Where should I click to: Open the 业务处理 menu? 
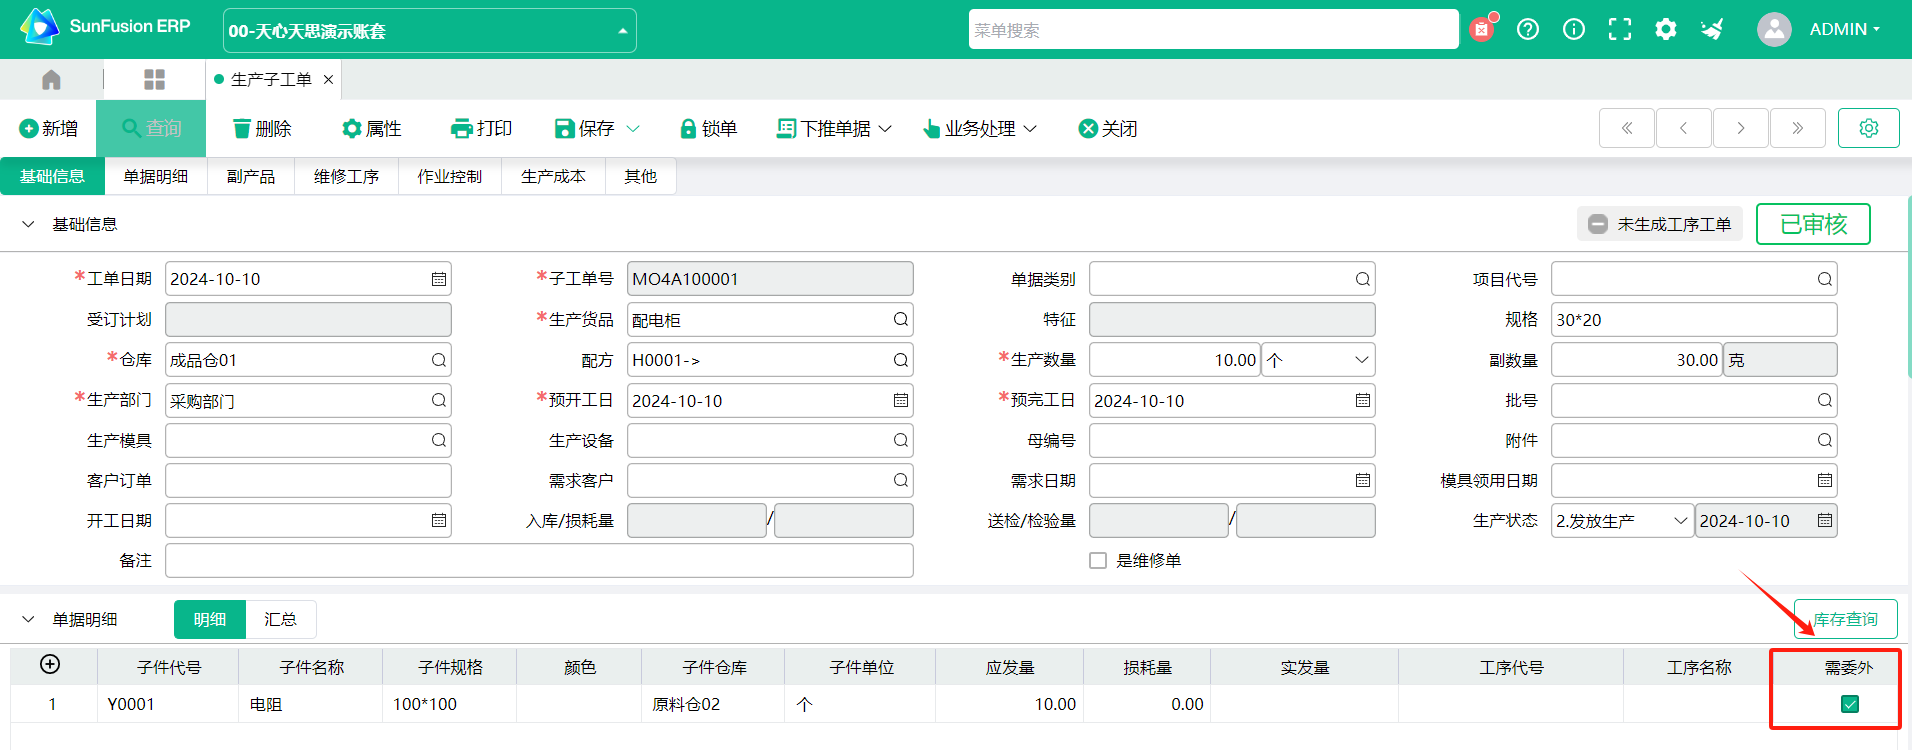point(979,129)
